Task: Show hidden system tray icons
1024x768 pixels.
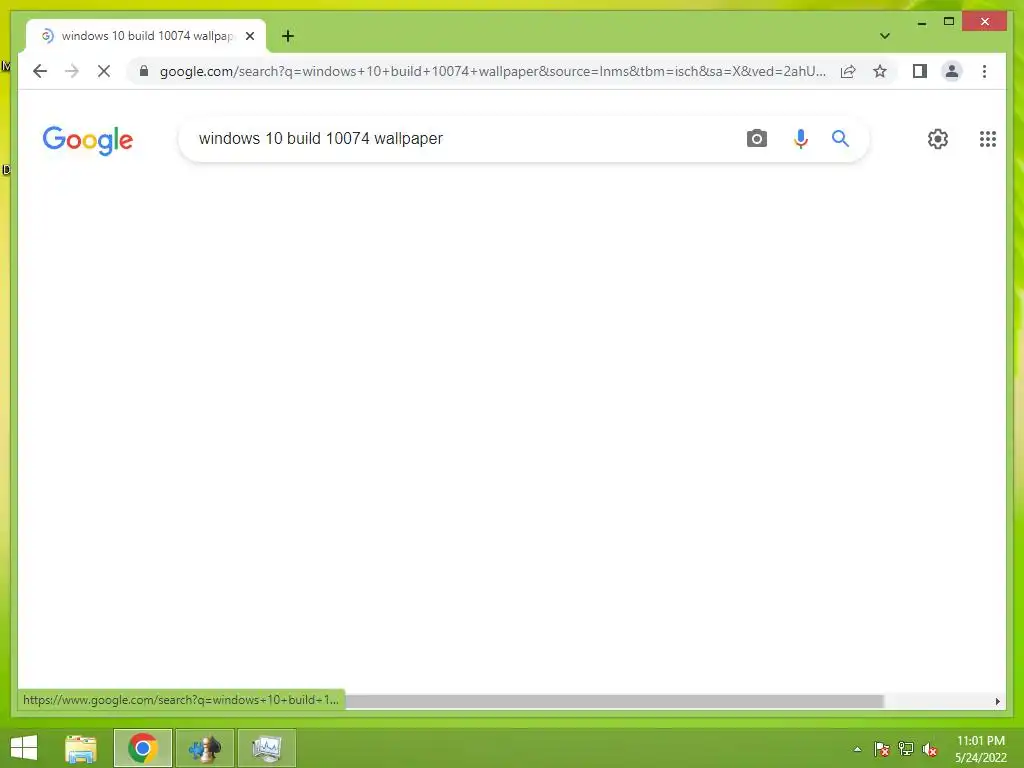Action: click(x=857, y=749)
